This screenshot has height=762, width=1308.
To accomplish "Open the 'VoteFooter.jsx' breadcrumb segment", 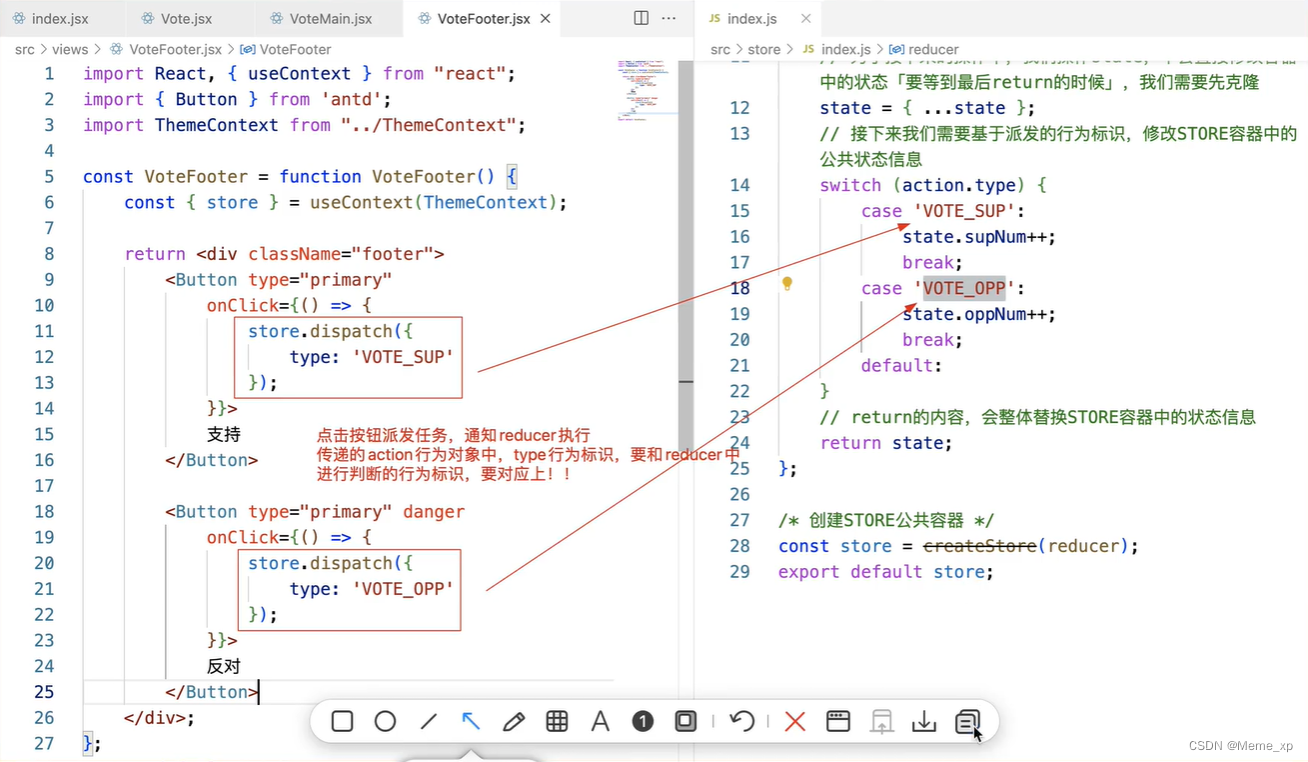I will (175, 49).
